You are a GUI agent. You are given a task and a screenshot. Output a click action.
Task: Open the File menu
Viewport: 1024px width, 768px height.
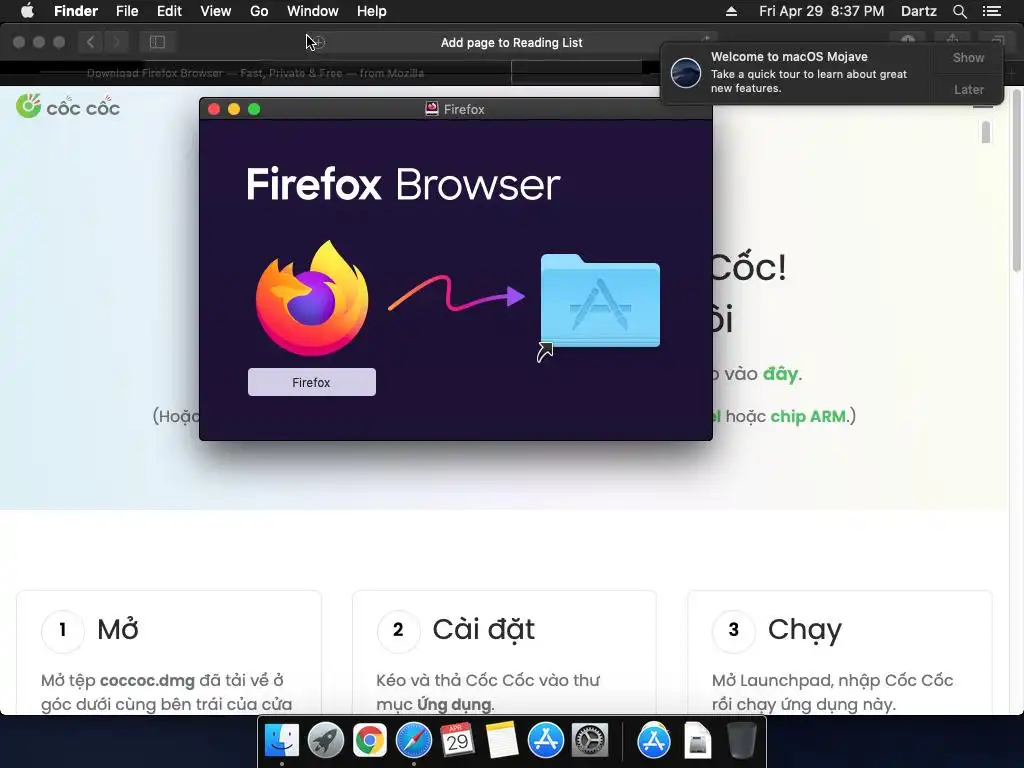point(127,11)
